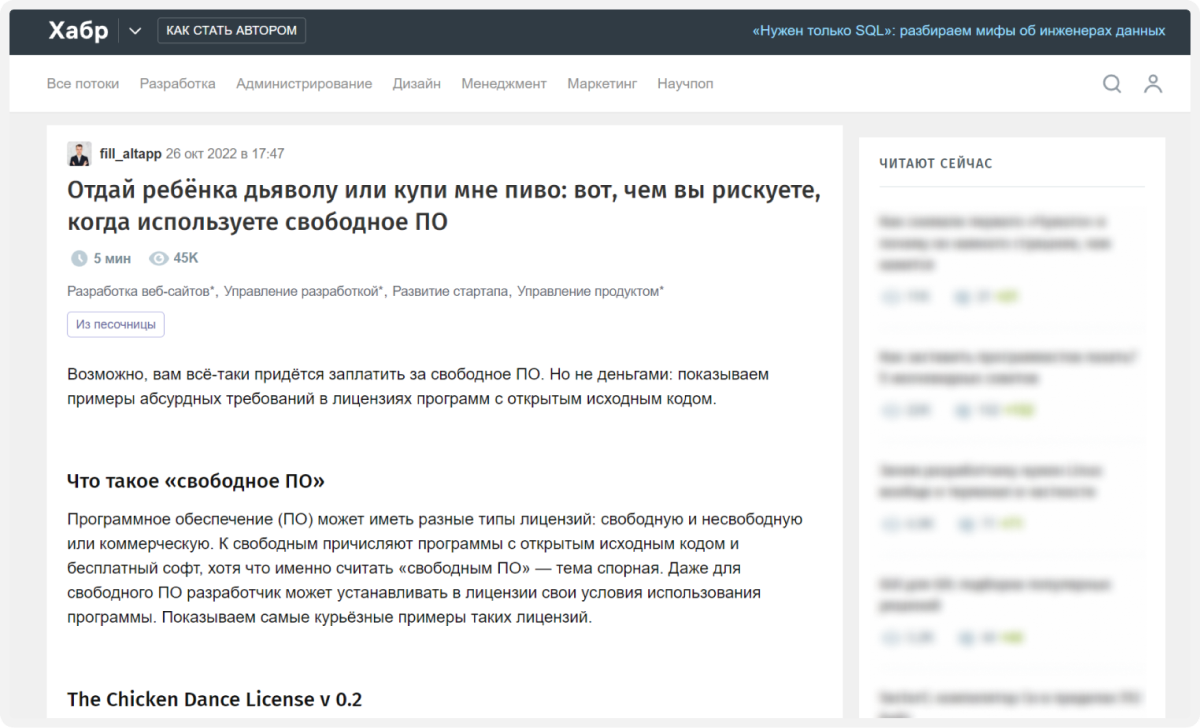Open the Маркетинг section
Viewport: 1200px width, 728px height.
(602, 84)
